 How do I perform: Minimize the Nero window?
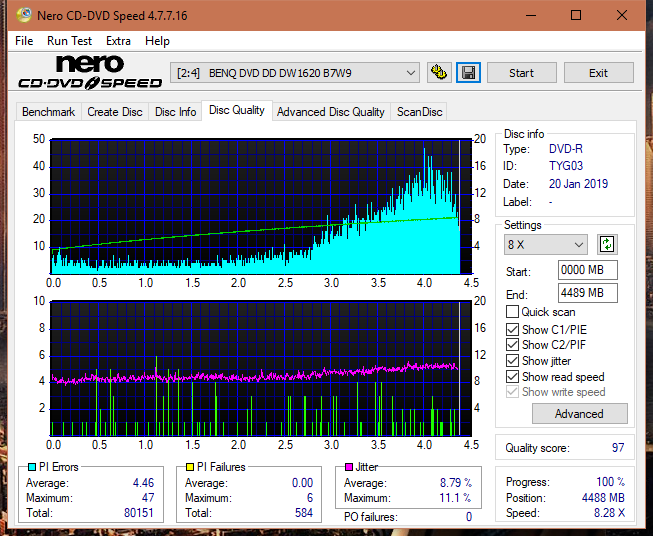[531, 15]
